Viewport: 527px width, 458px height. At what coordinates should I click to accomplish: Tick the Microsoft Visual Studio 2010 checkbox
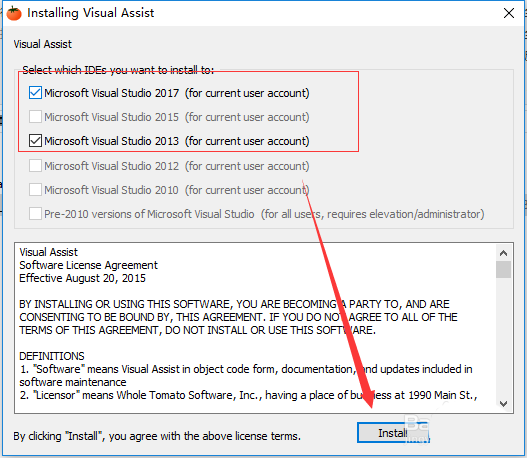pyautogui.click(x=35, y=190)
